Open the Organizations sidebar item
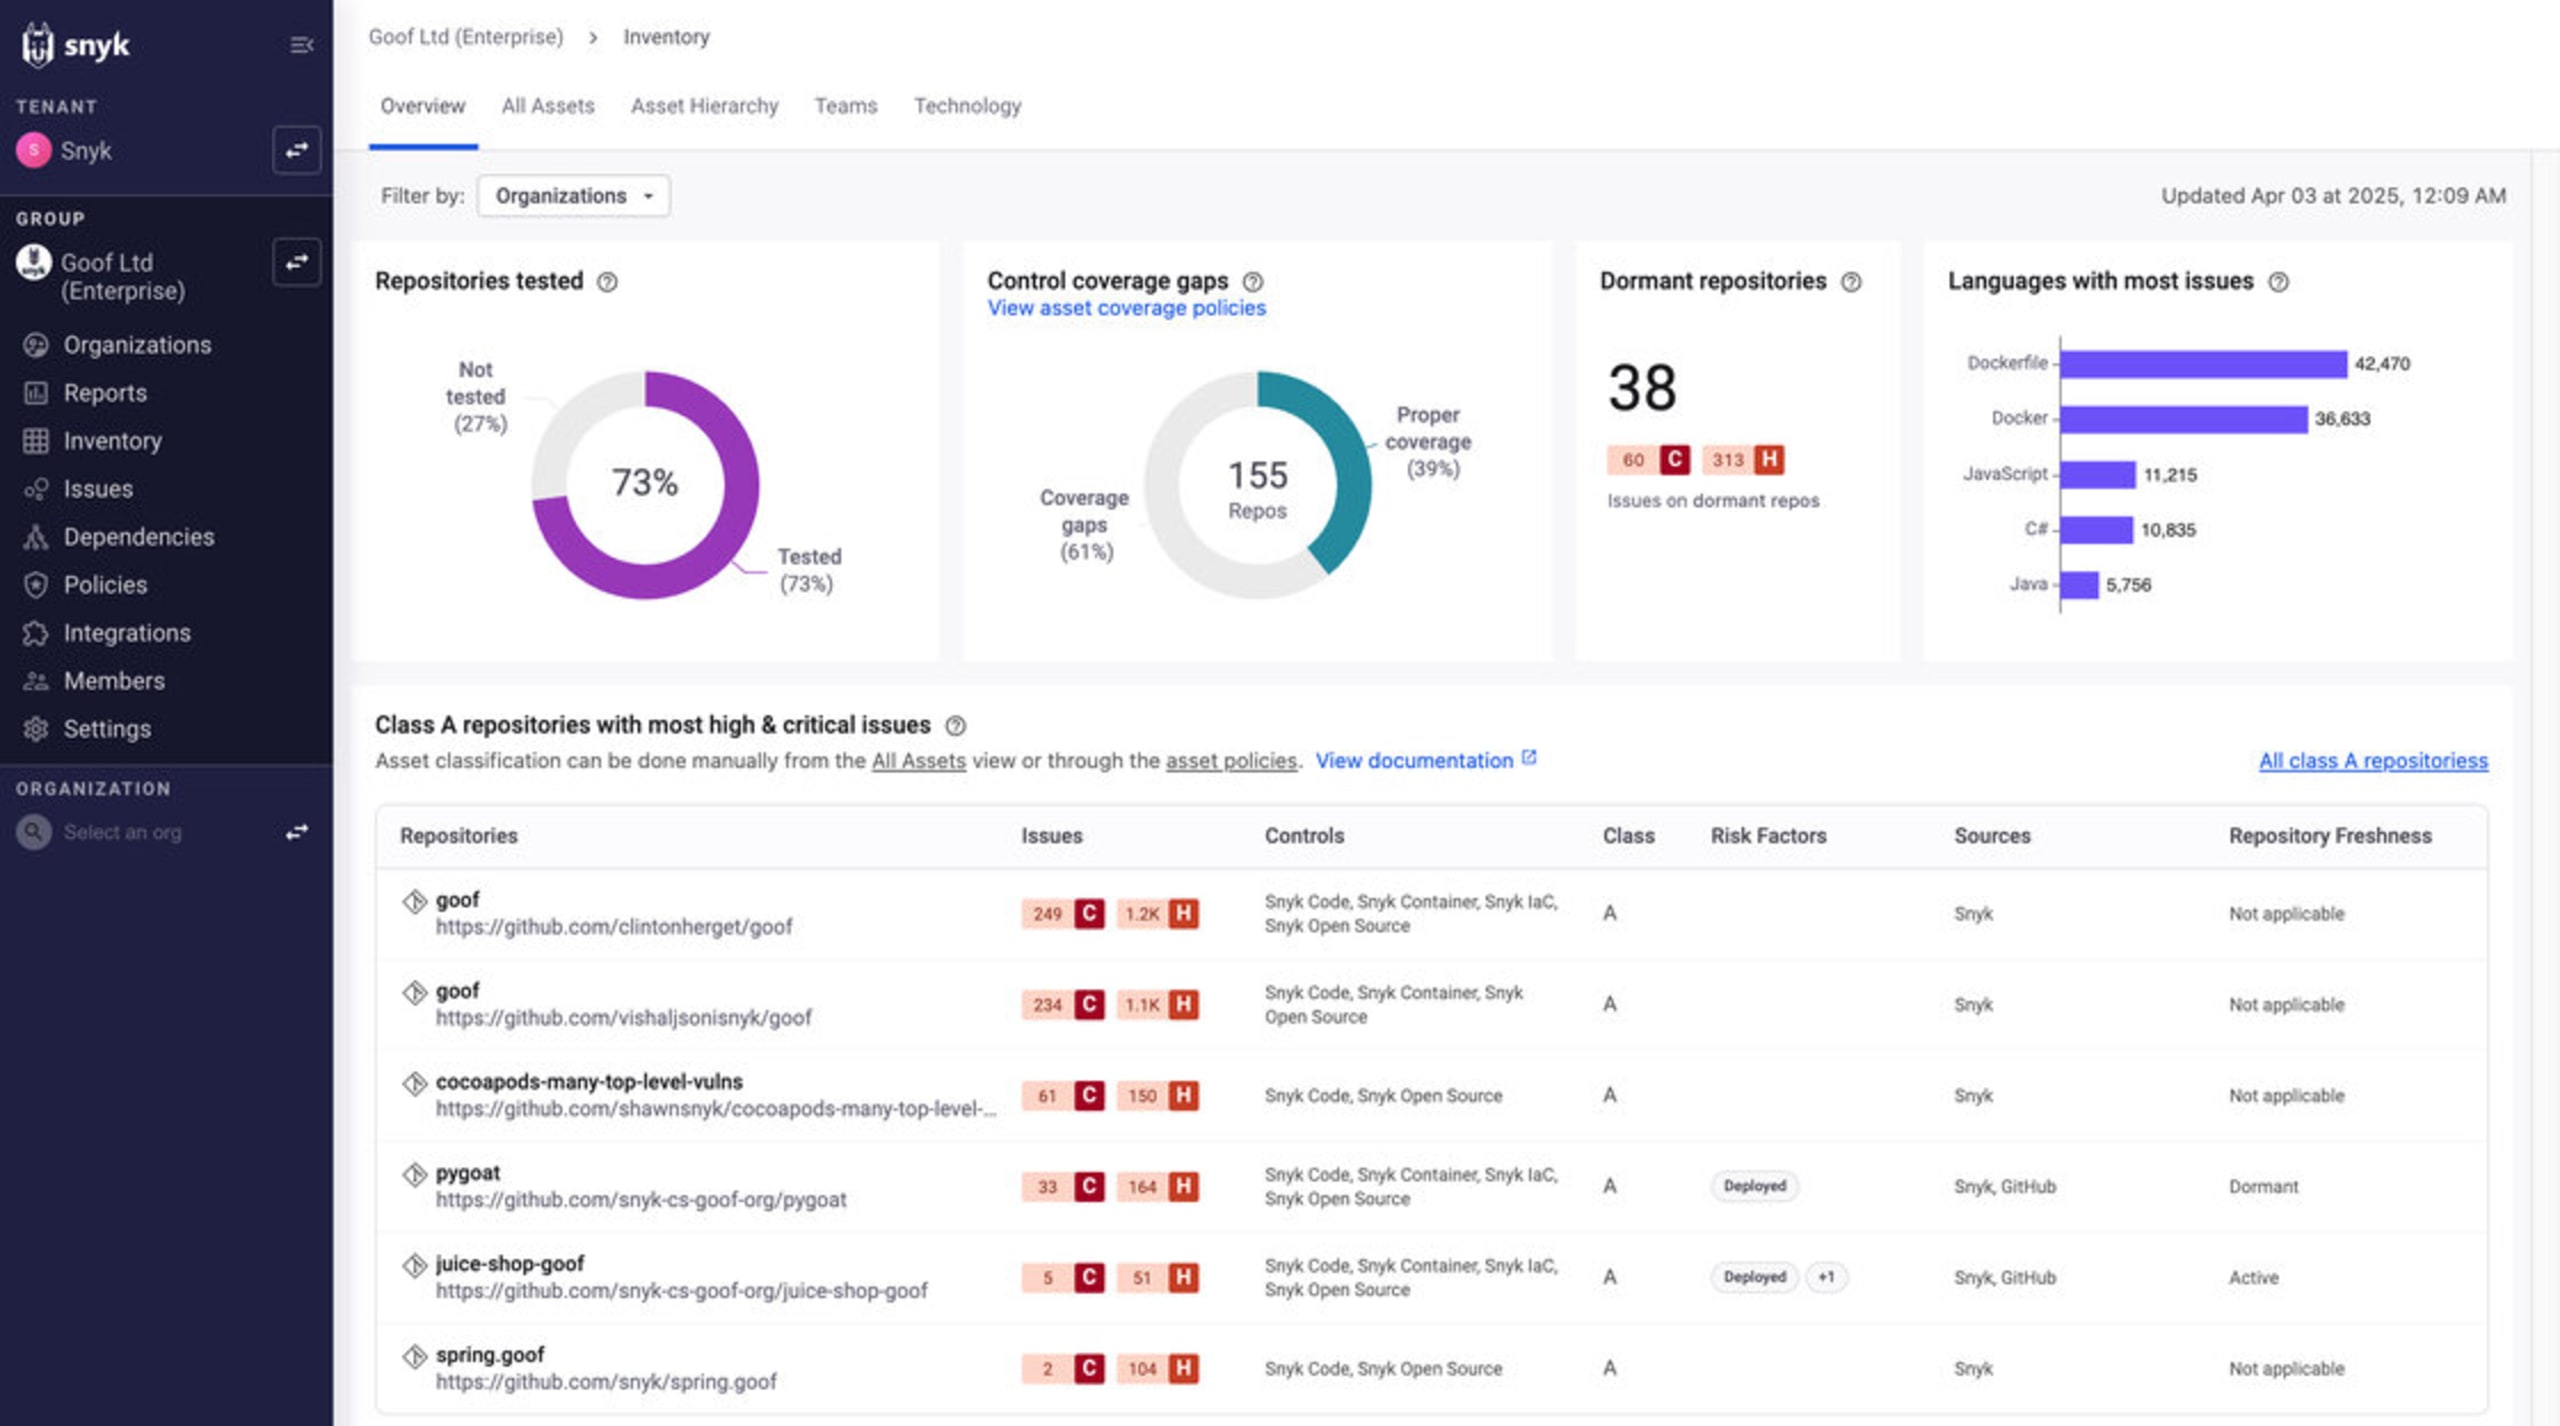 (x=137, y=345)
